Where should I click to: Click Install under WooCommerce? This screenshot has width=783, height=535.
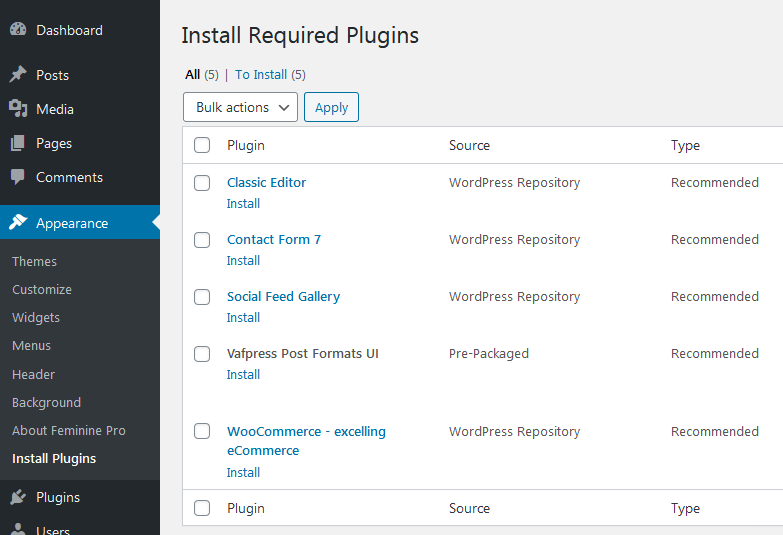(x=243, y=472)
